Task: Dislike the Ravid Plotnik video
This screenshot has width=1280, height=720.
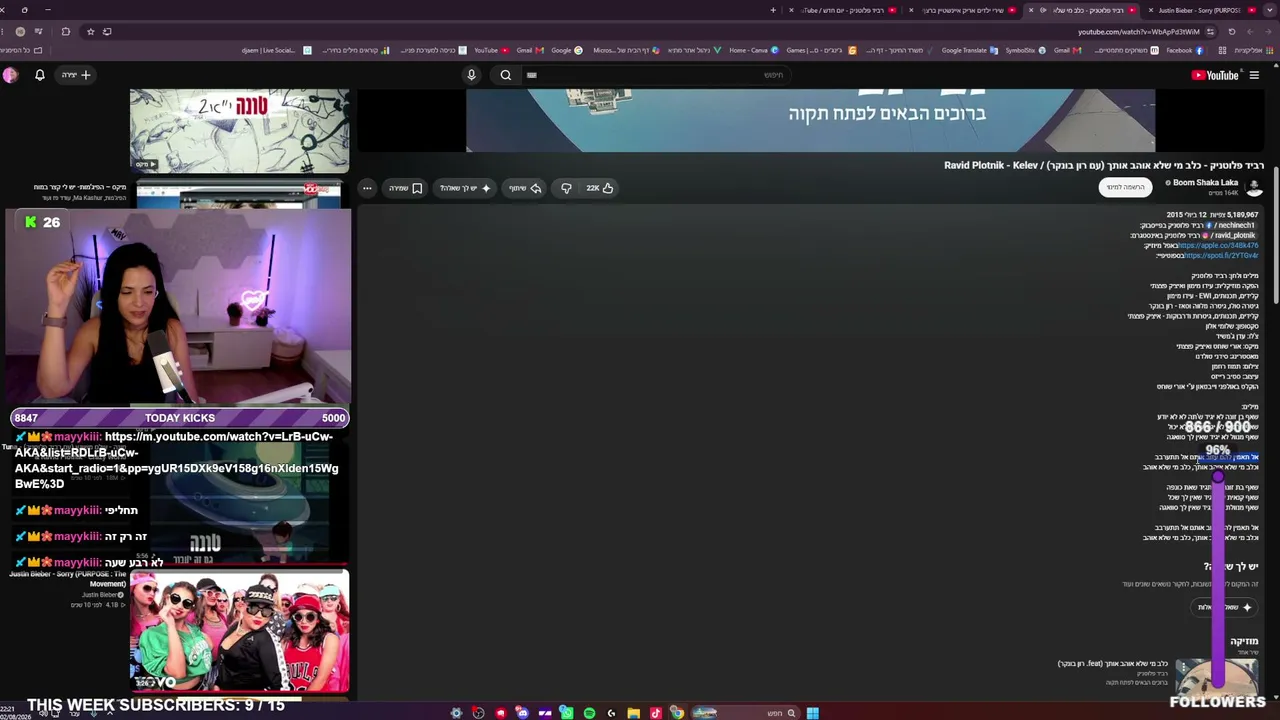Action: [x=566, y=188]
